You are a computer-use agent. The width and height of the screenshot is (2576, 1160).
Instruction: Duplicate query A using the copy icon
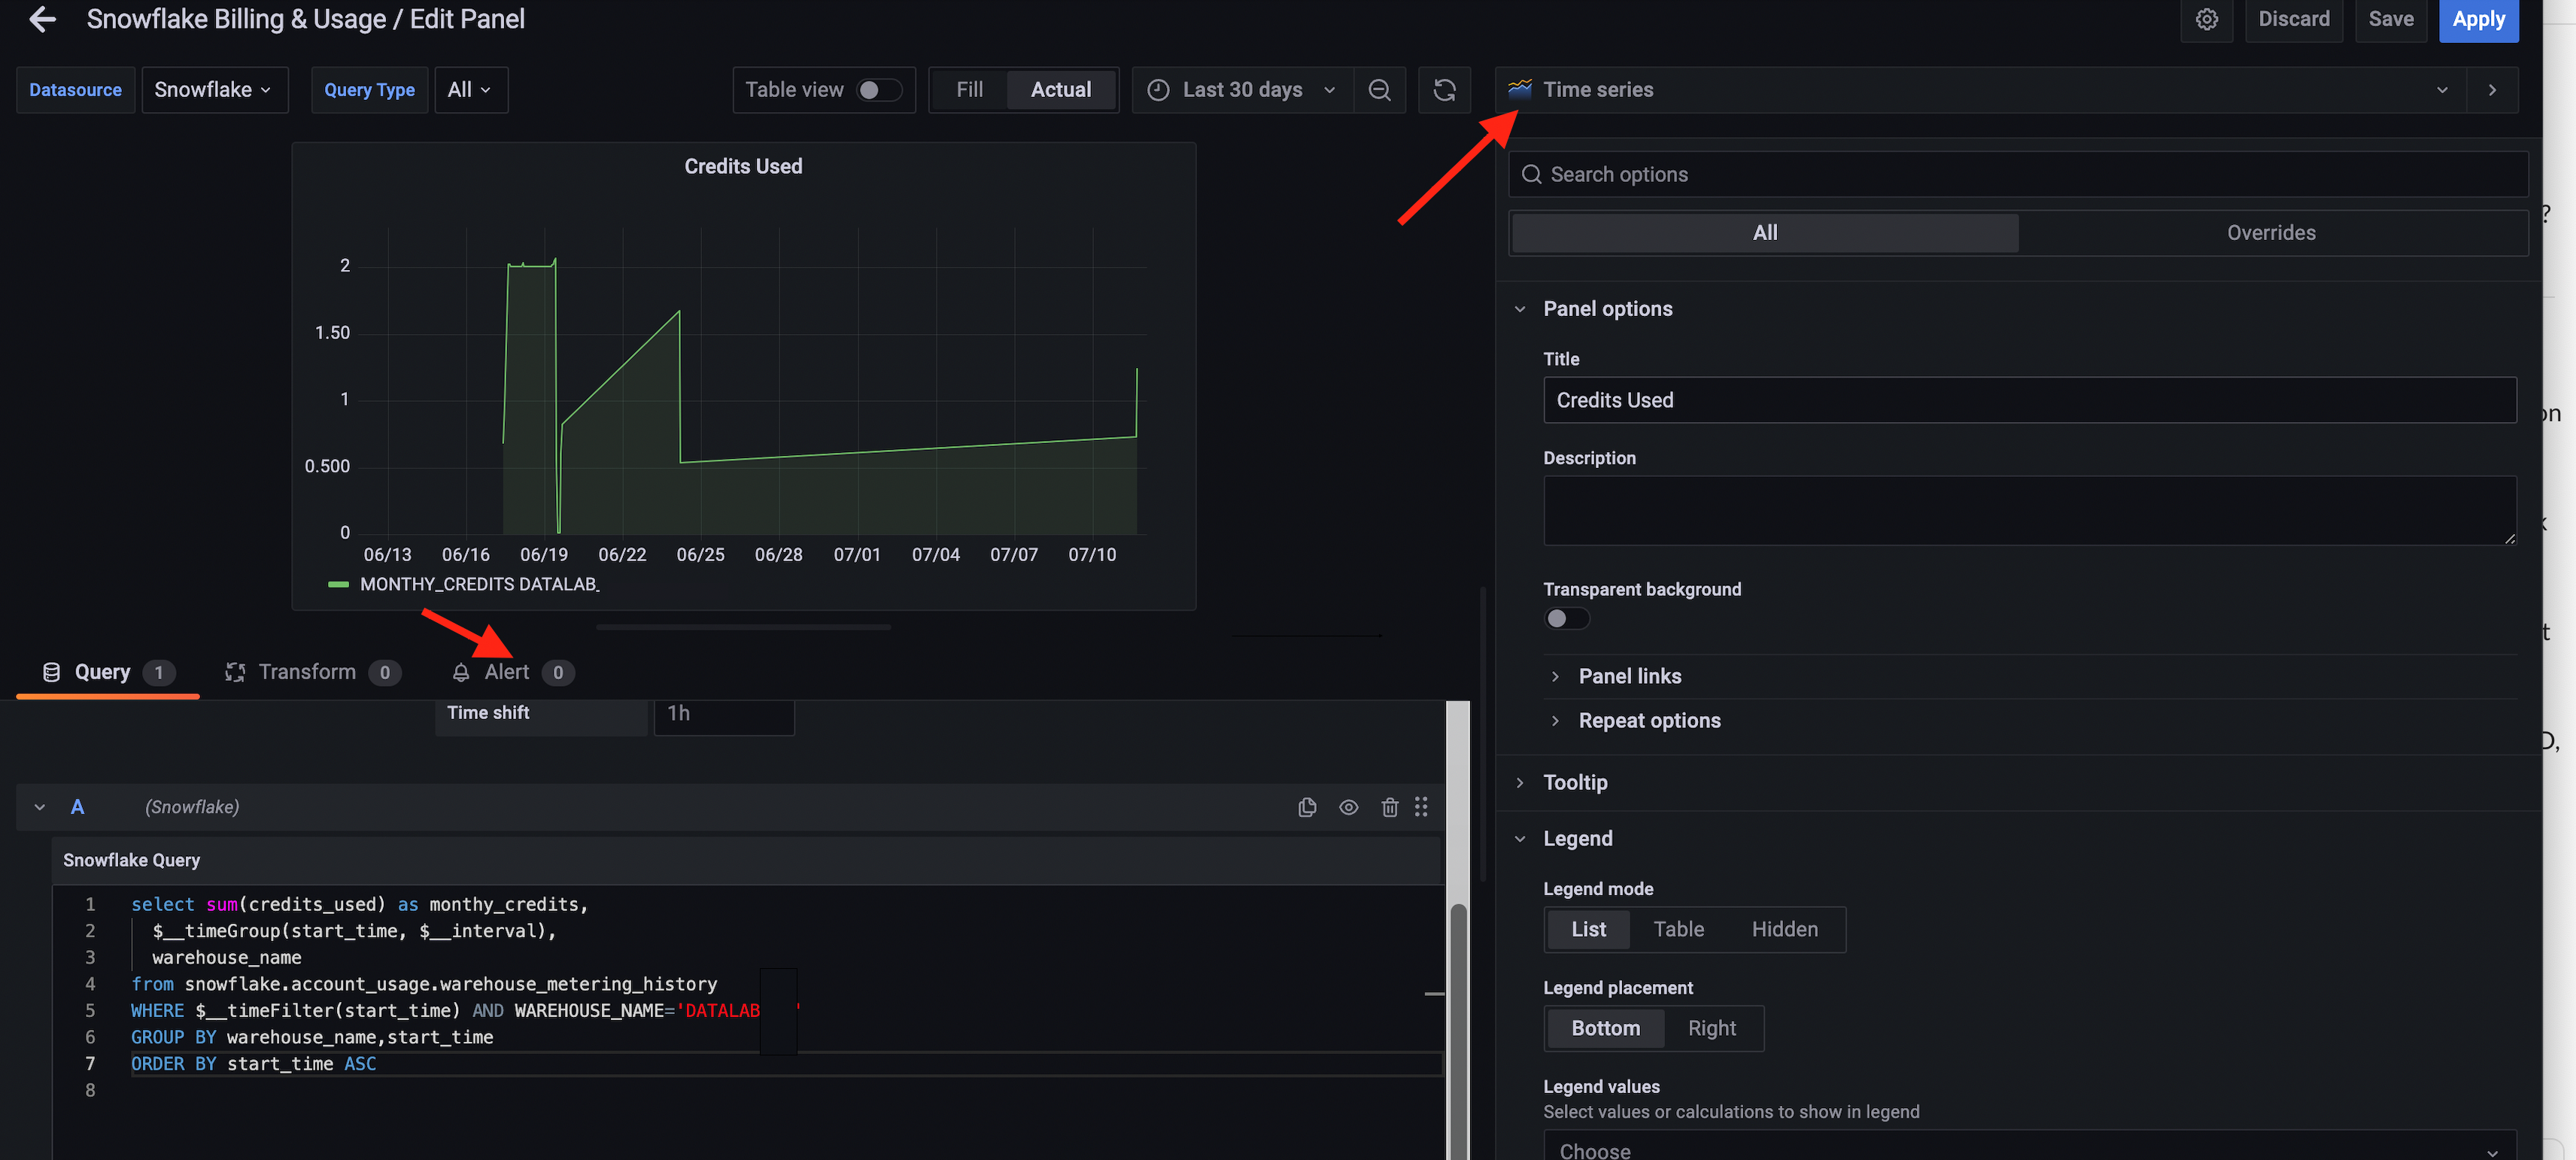click(1307, 807)
